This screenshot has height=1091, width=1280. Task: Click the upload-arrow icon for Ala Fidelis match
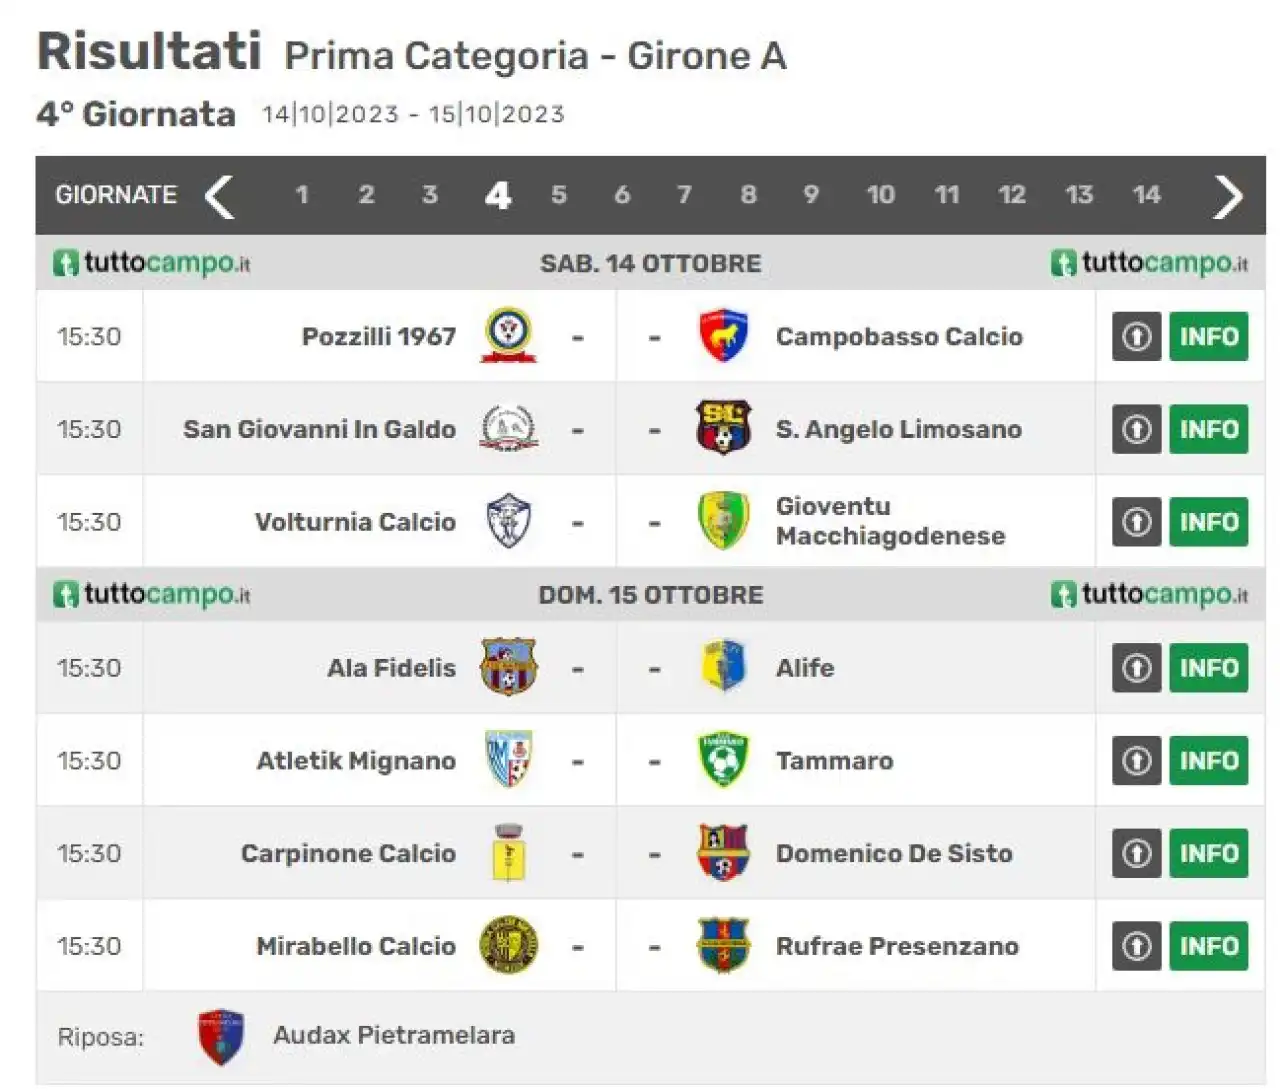click(1136, 668)
